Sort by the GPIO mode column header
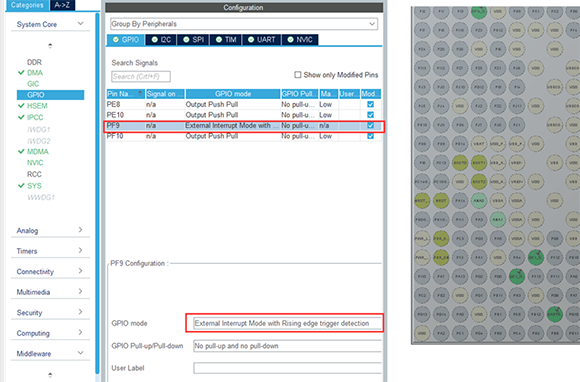 point(233,94)
